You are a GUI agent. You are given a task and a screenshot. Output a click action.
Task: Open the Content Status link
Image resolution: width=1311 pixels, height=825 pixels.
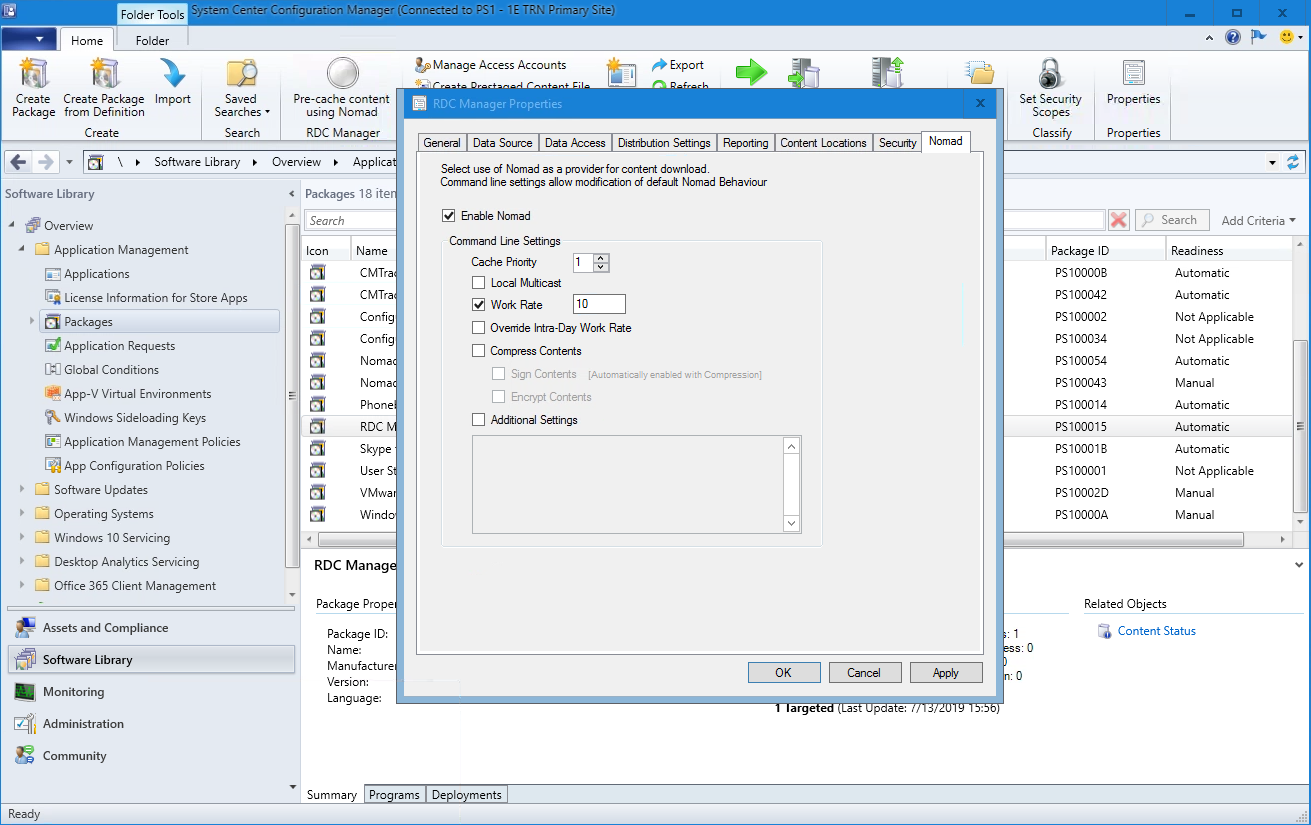(1156, 631)
